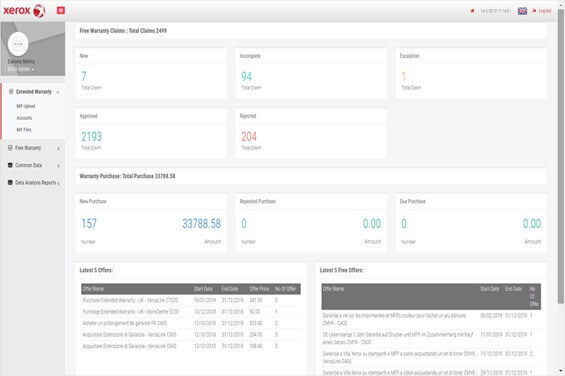Click the Free Warranty Claims heading
The width and height of the screenshot is (565, 376).
tap(123, 31)
